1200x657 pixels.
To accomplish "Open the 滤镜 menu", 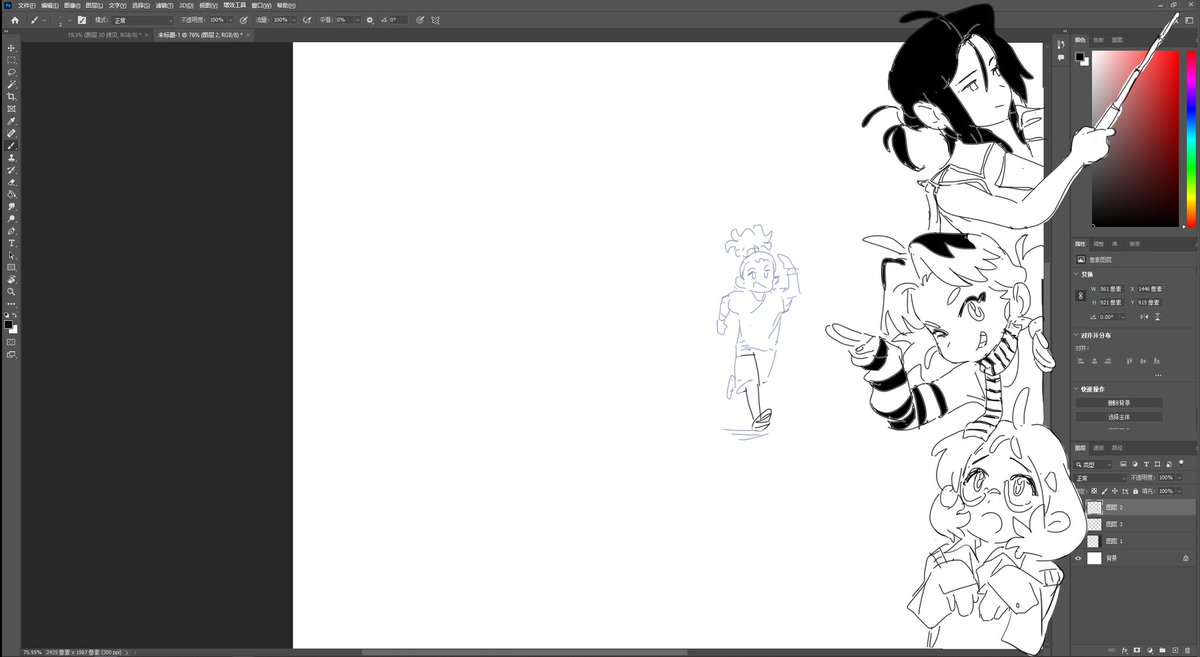I will [163, 5].
